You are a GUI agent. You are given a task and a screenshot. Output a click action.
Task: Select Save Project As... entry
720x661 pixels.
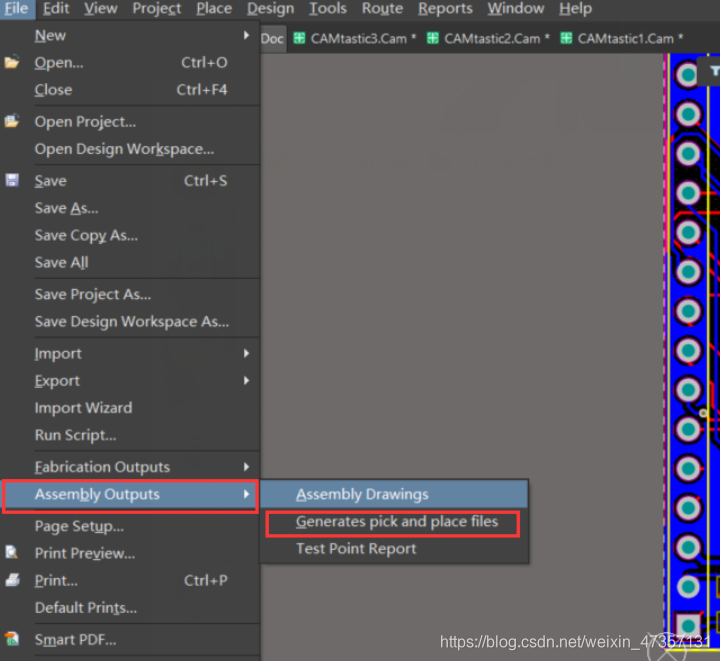(130, 294)
